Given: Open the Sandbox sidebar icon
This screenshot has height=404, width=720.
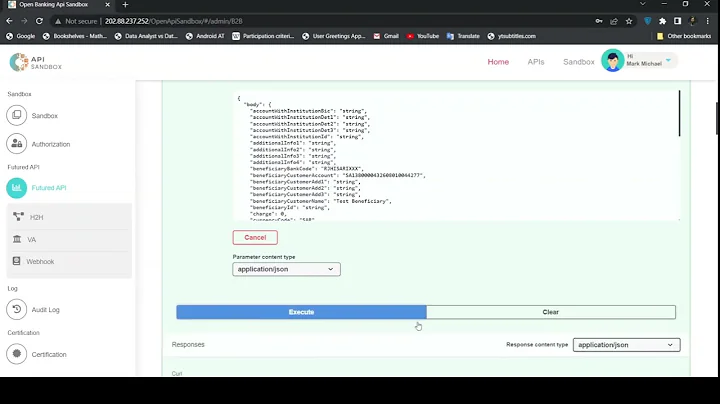Looking at the screenshot, I should 17,115.
